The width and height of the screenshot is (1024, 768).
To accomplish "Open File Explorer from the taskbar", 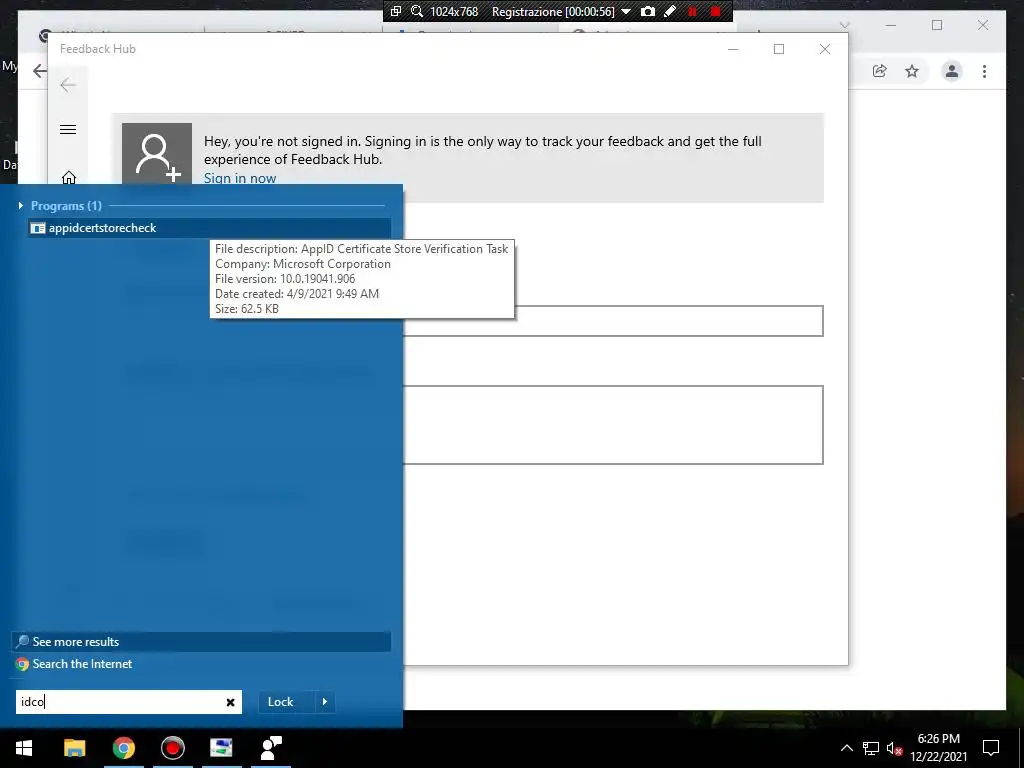I will [74, 748].
